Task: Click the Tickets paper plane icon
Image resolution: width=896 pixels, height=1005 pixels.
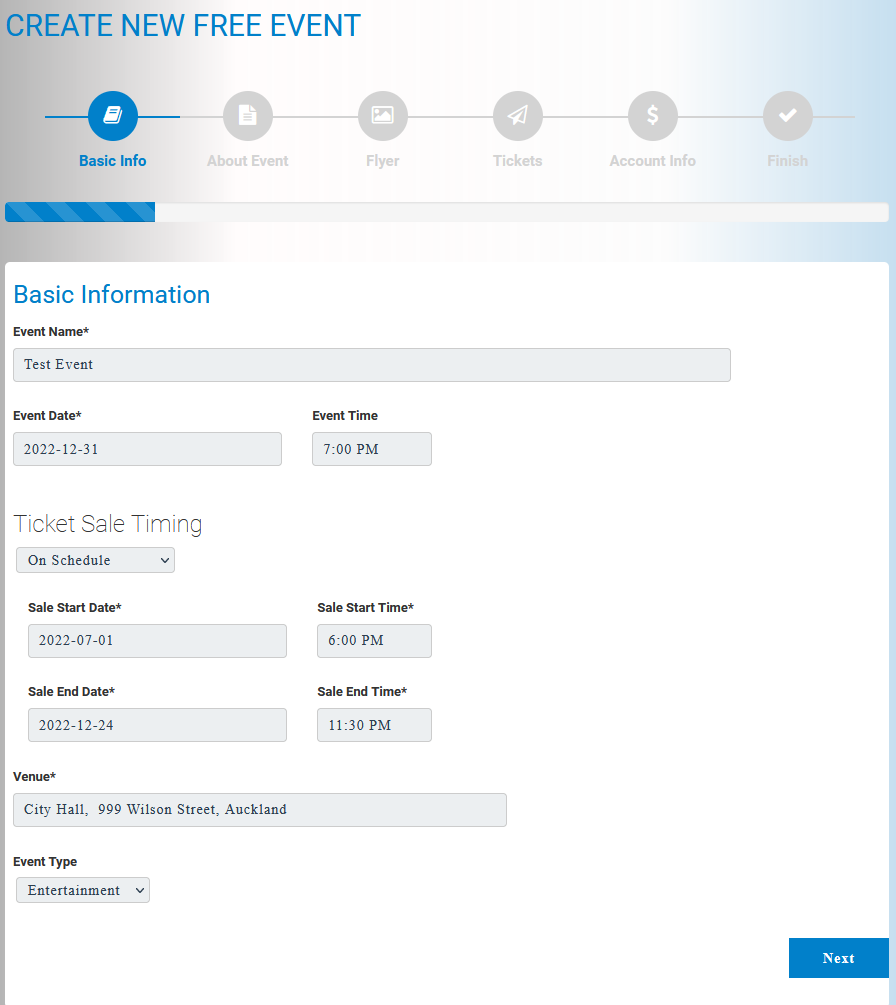Action: point(517,116)
